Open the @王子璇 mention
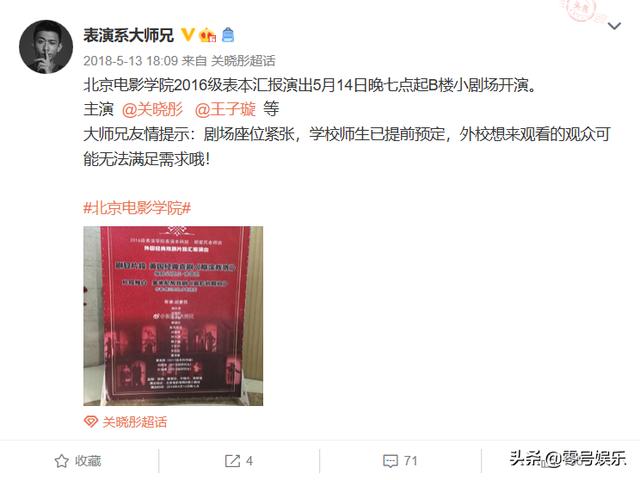Viewport: 640px width, 480px height. coord(225,109)
